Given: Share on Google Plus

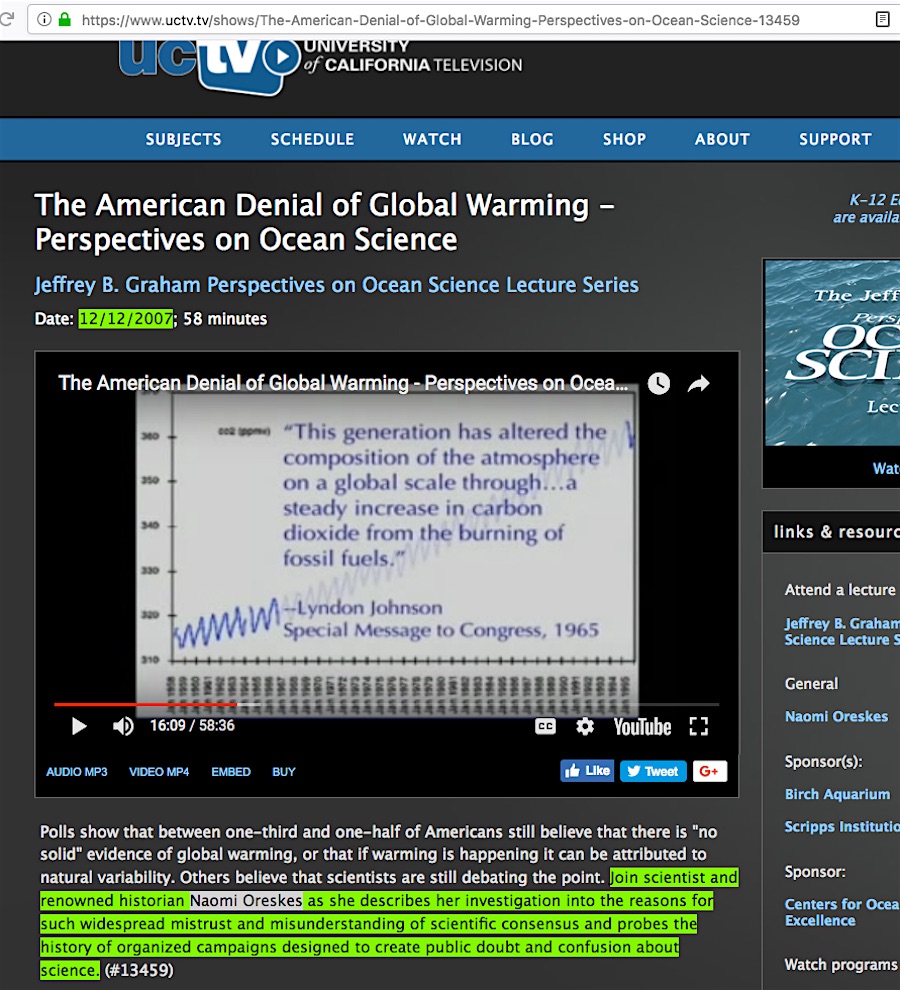Looking at the screenshot, I should pyautogui.click(x=709, y=771).
